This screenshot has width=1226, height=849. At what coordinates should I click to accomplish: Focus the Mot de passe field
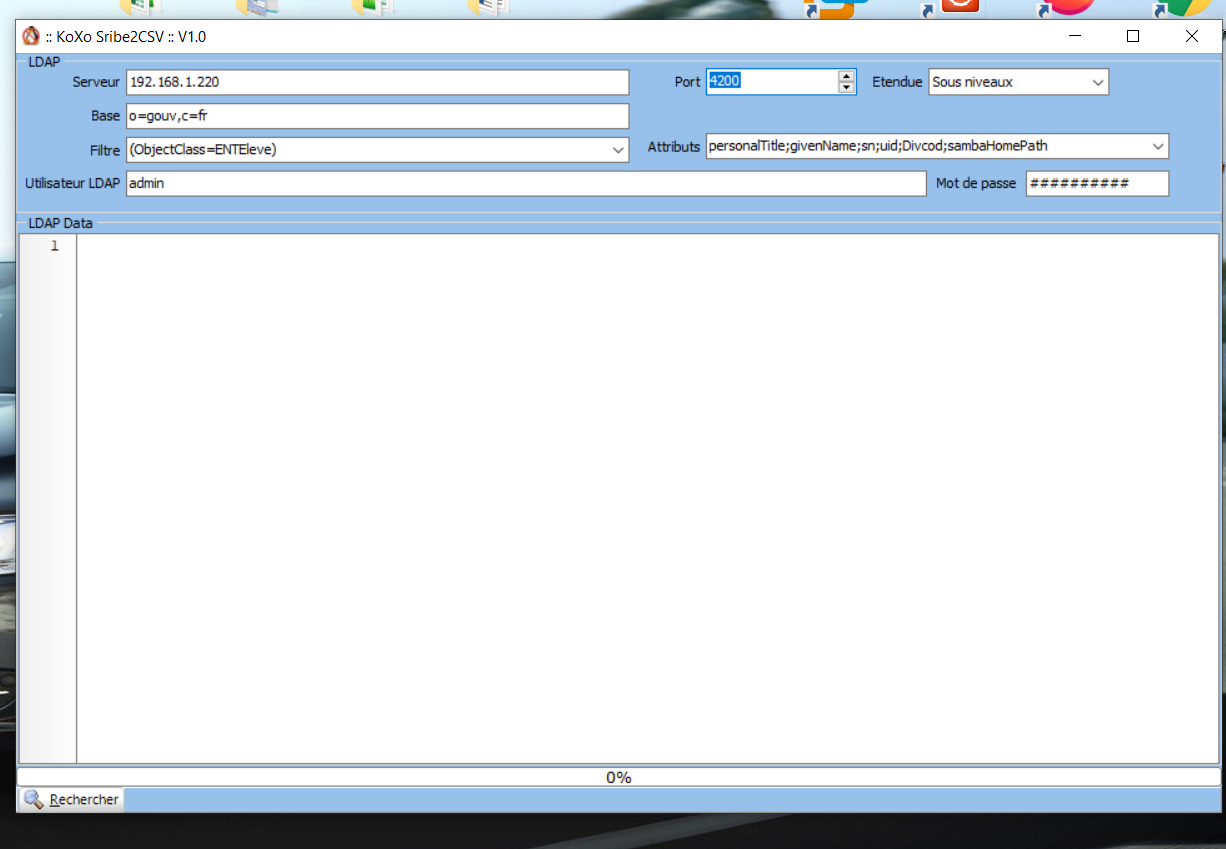tap(1097, 183)
